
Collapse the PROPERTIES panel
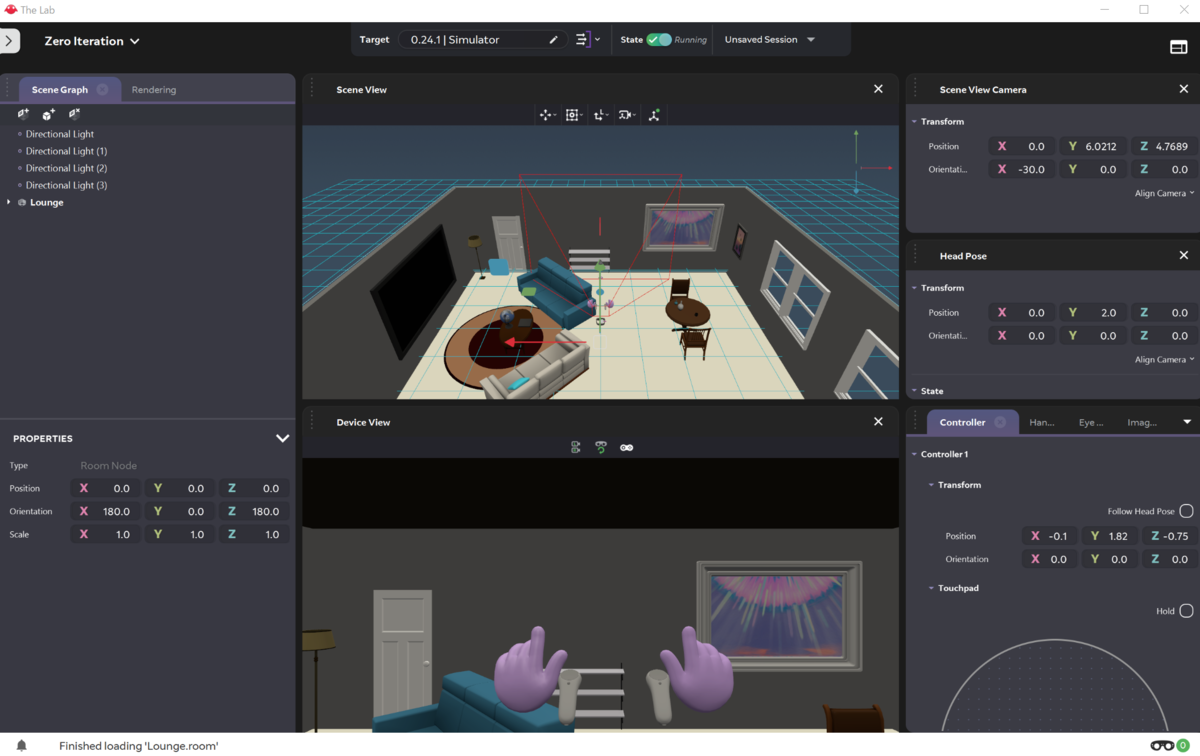(x=282, y=438)
